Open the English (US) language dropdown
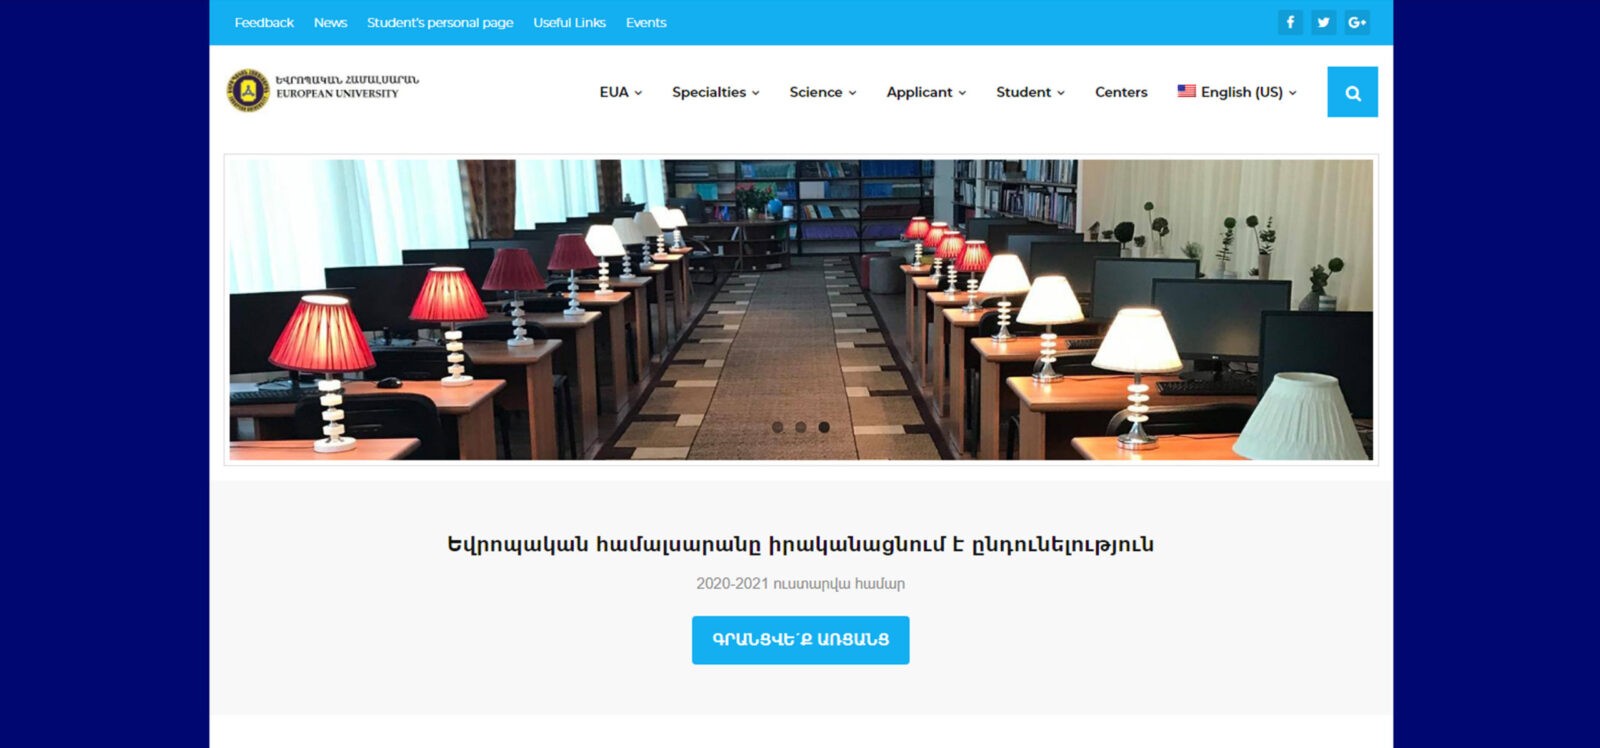This screenshot has height=748, width=1600. point(1237,92)
